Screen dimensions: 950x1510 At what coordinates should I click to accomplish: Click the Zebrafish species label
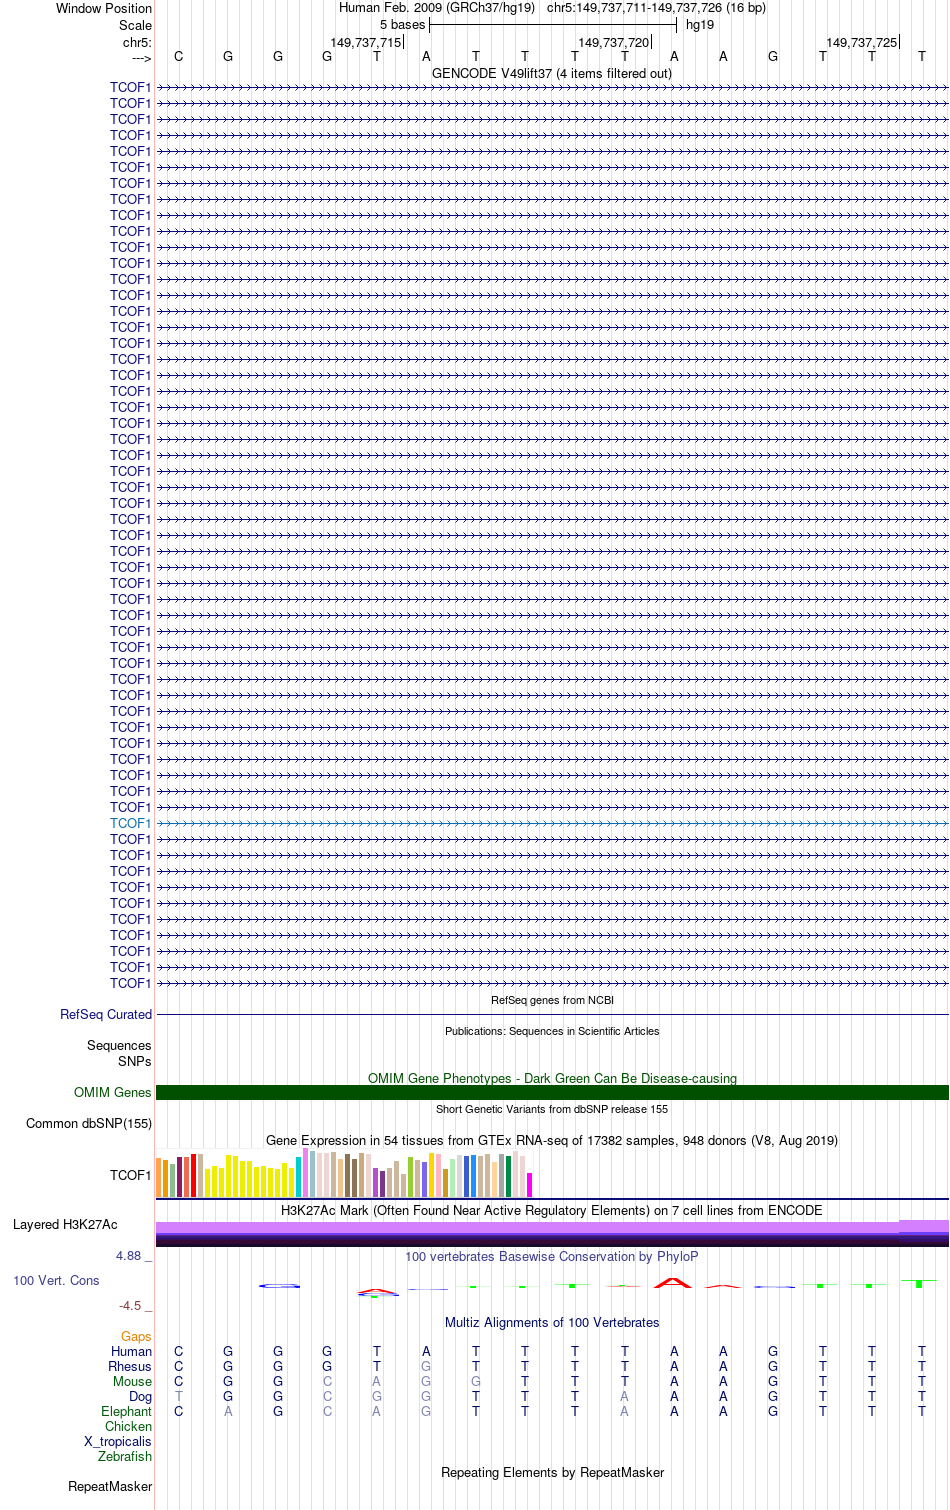coord(125,1456)
